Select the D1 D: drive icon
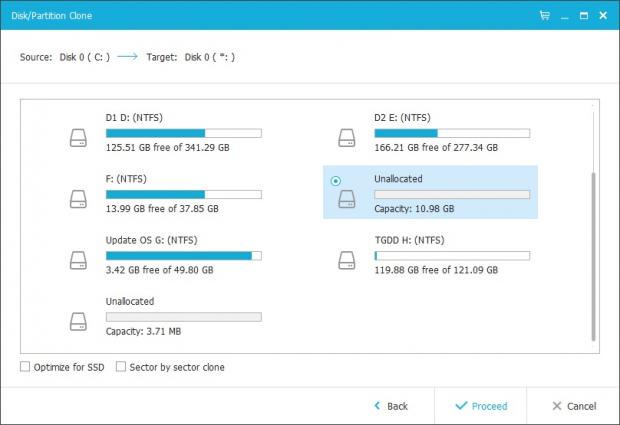The width and height of the screenshot is (620, 425). pos(79,138)
